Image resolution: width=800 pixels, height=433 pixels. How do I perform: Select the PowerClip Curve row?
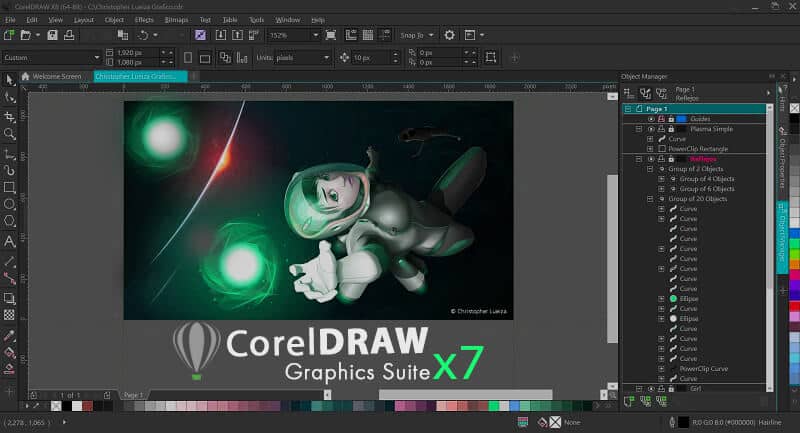[x=704, y=369]
